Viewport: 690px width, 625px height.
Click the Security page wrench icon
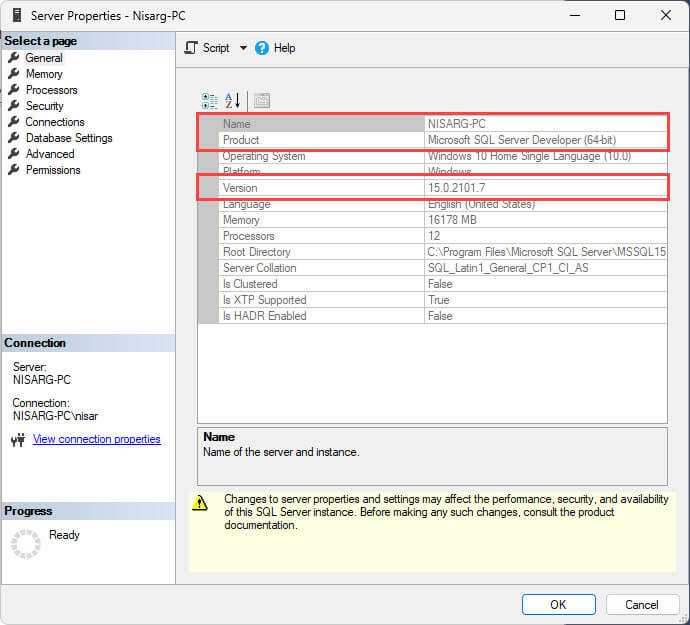(14, 105)
